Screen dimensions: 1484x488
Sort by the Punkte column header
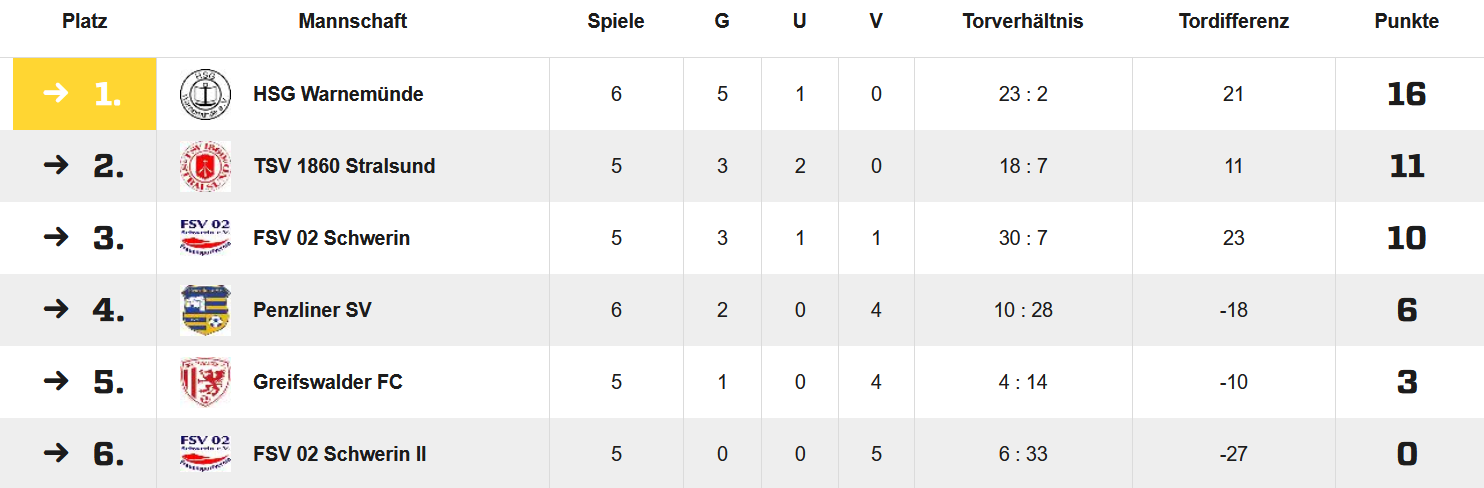tap(1406, 21)
